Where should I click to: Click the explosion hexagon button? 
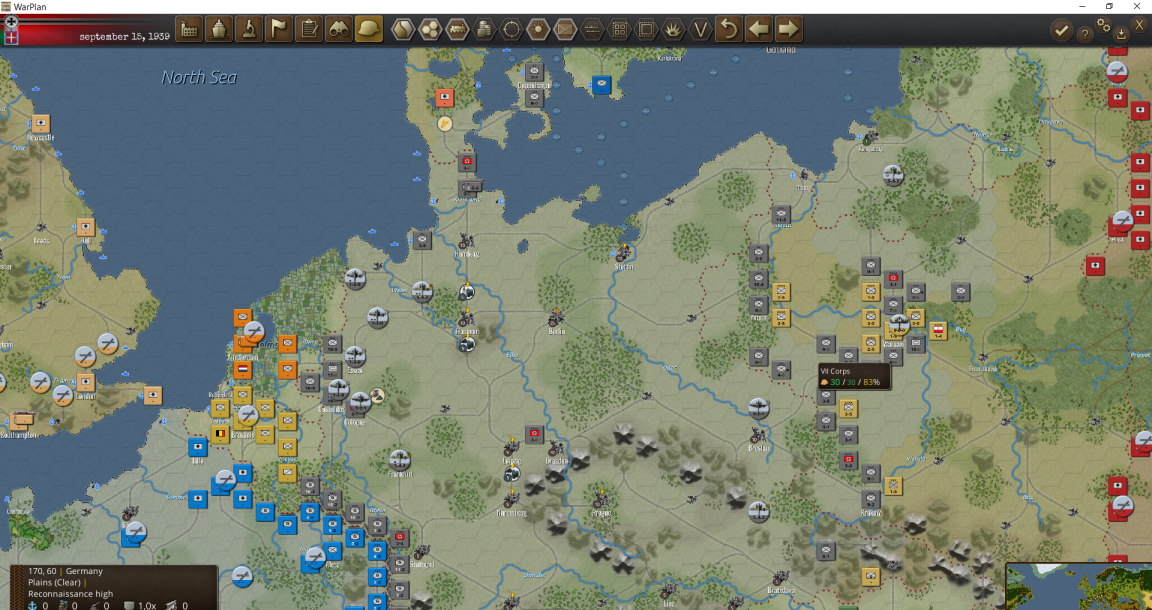point(674,30)
